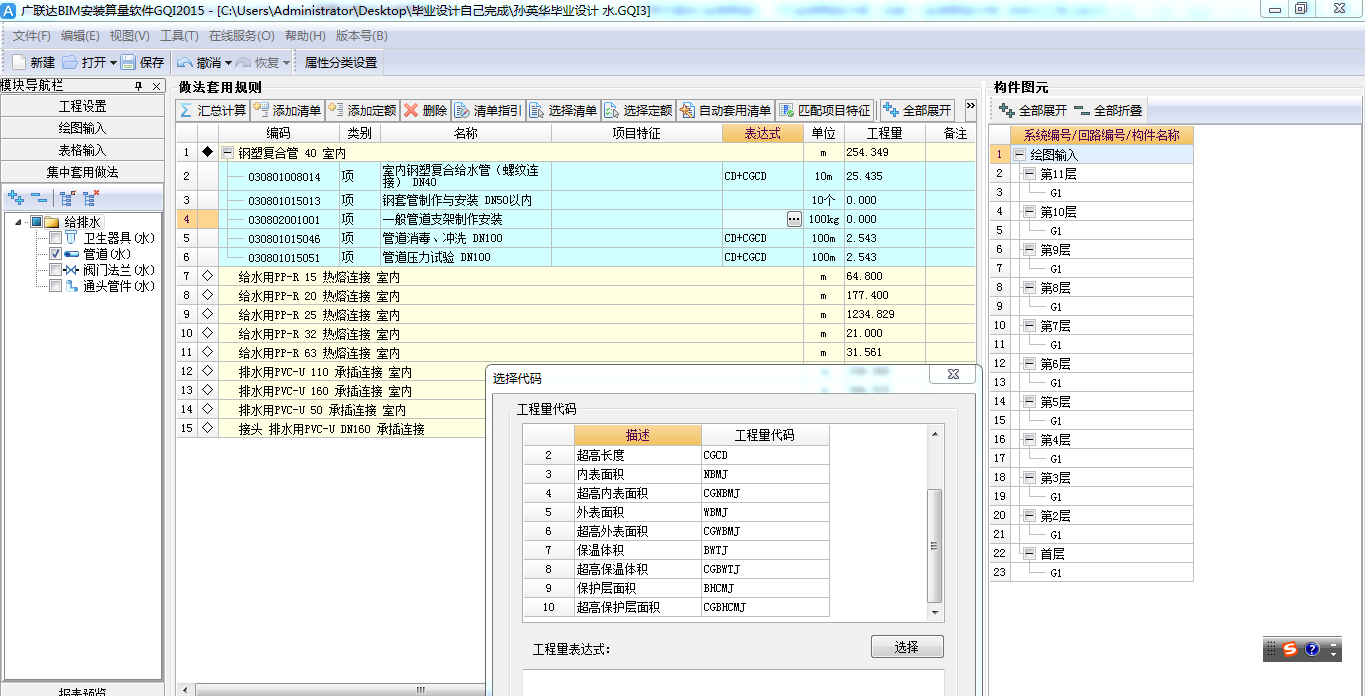Click the 选择代码 list vertical scrollbar thumb
The image size is (1365, 696).
coord(935,545)
